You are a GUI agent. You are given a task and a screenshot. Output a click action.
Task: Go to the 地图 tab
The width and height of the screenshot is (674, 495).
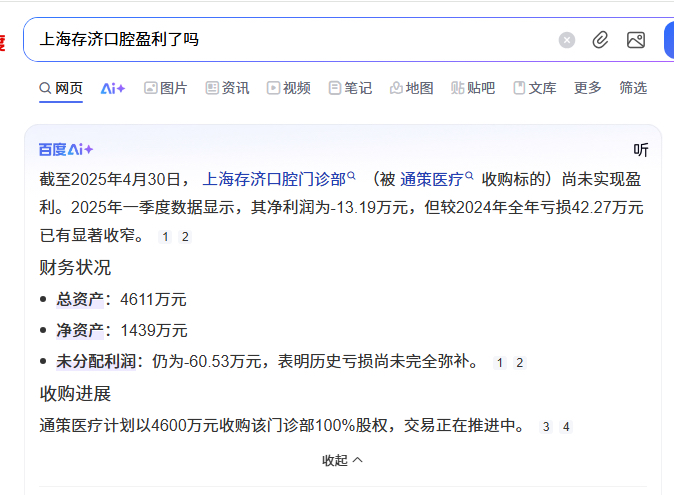[x=411, y=88]
